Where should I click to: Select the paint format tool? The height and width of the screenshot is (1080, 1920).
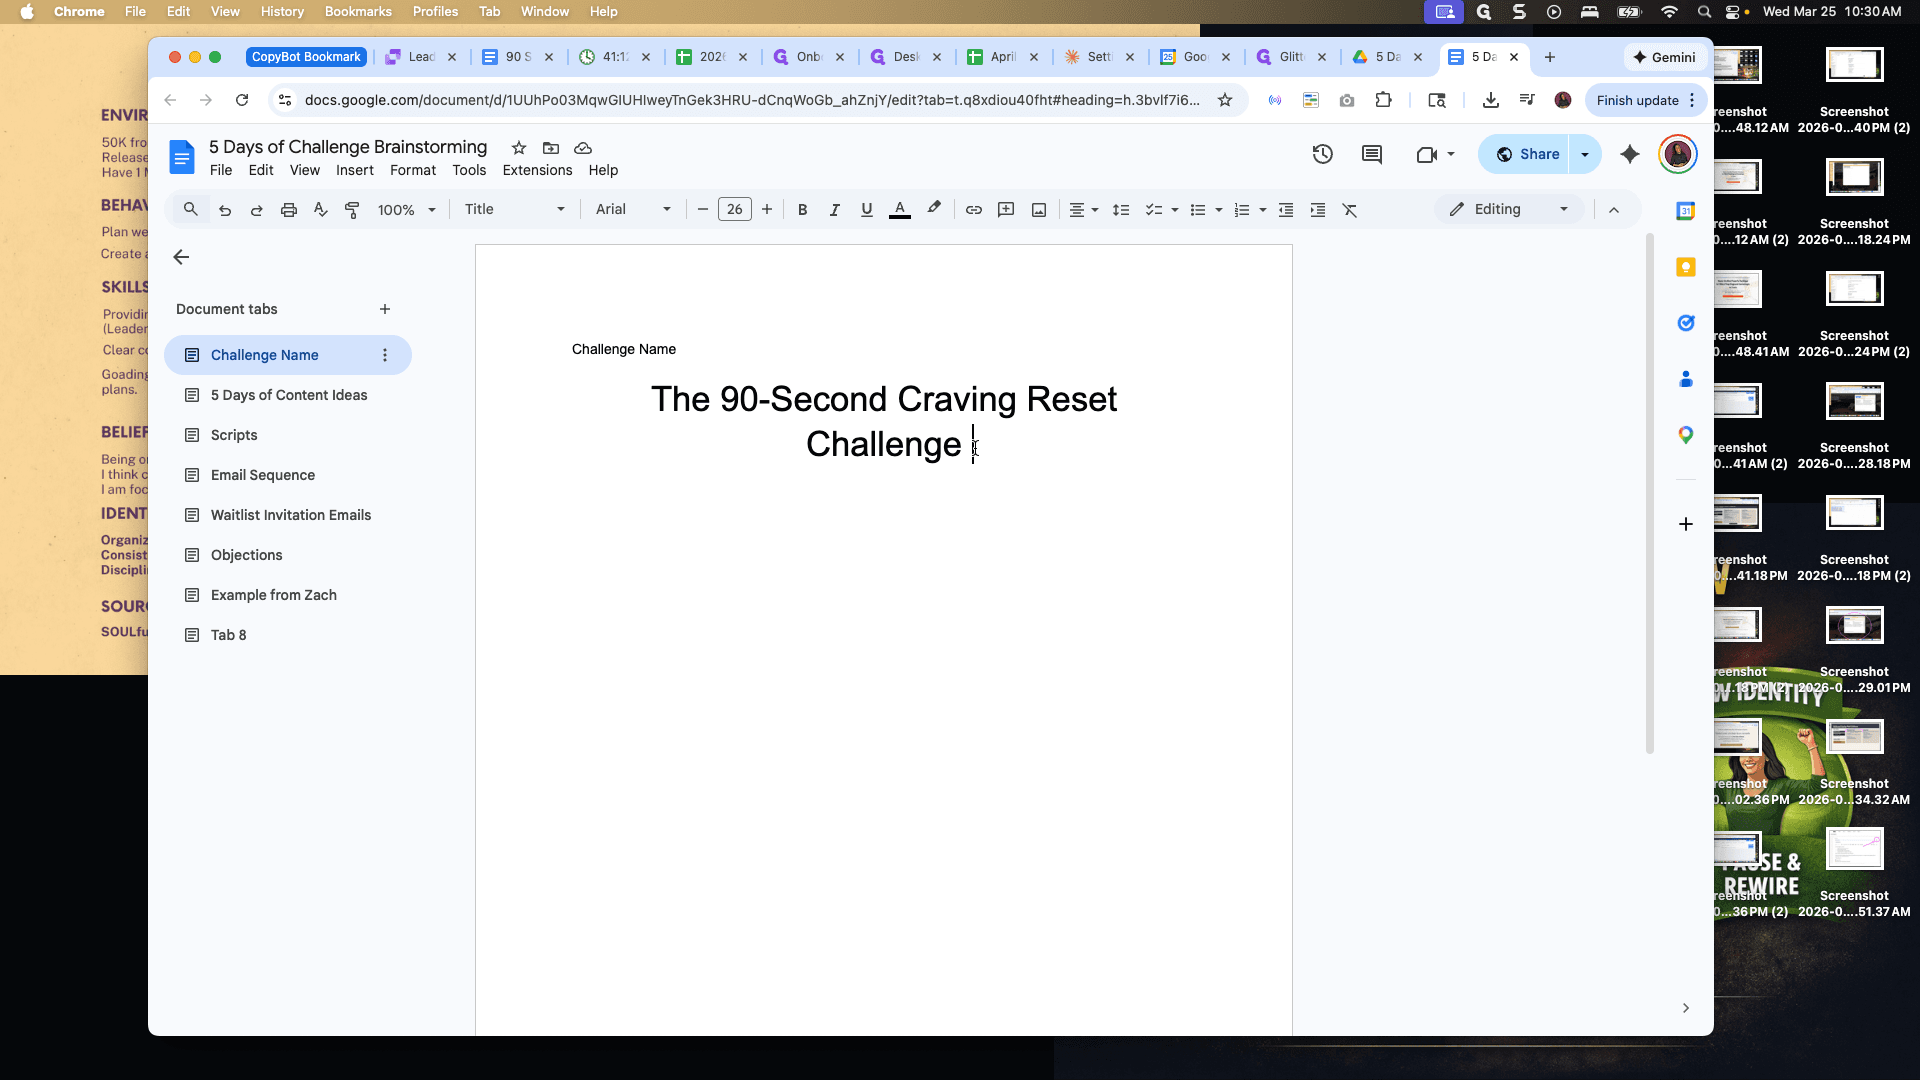point(352,210)
